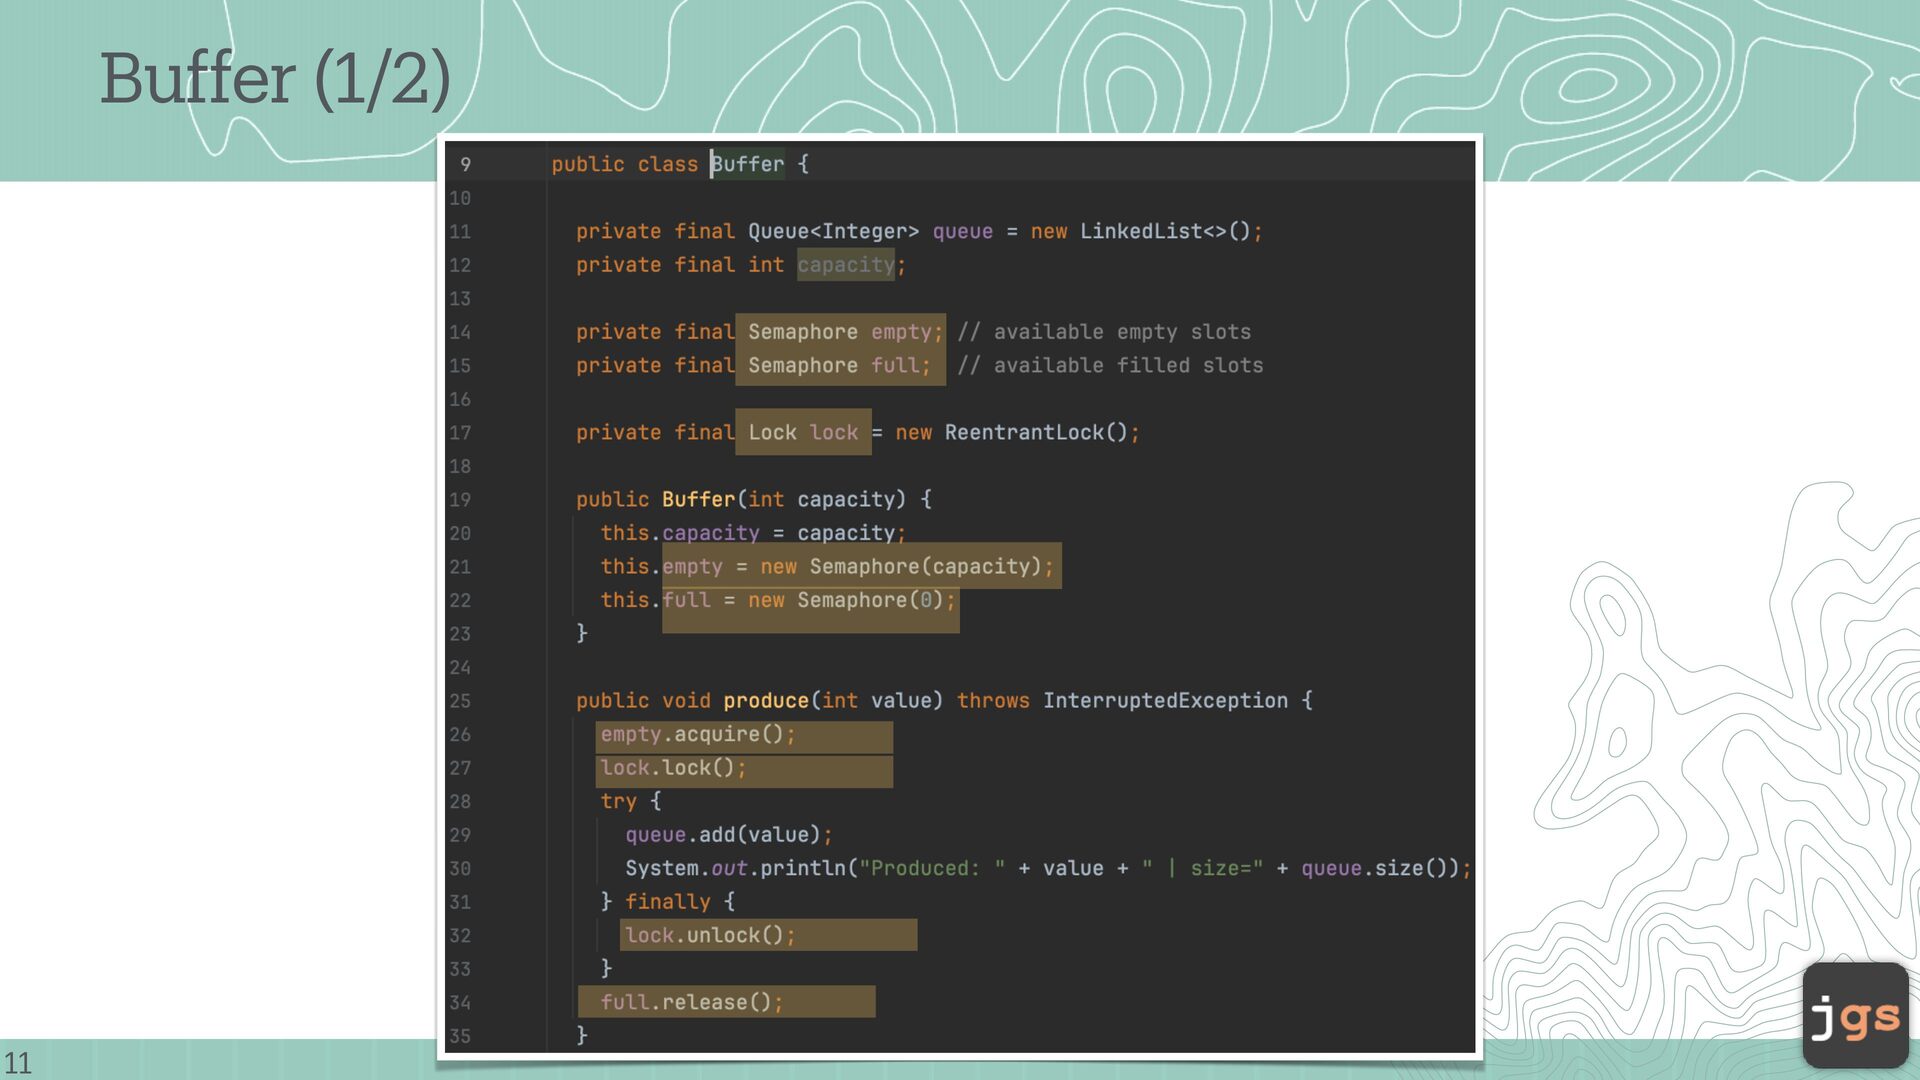Click highlighted capacity field declaration
This screenshot has height=1080, width=1920.
coord(845,265)
